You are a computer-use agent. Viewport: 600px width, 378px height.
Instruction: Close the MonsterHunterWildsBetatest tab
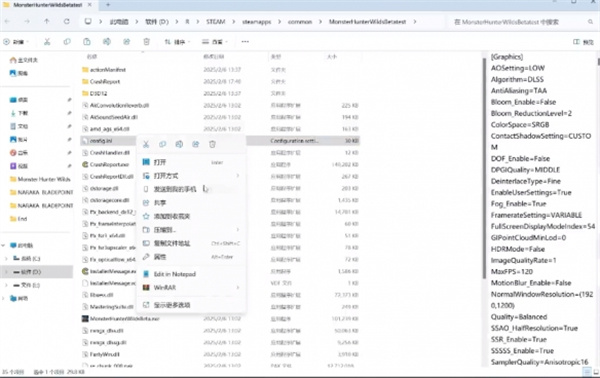90,5
